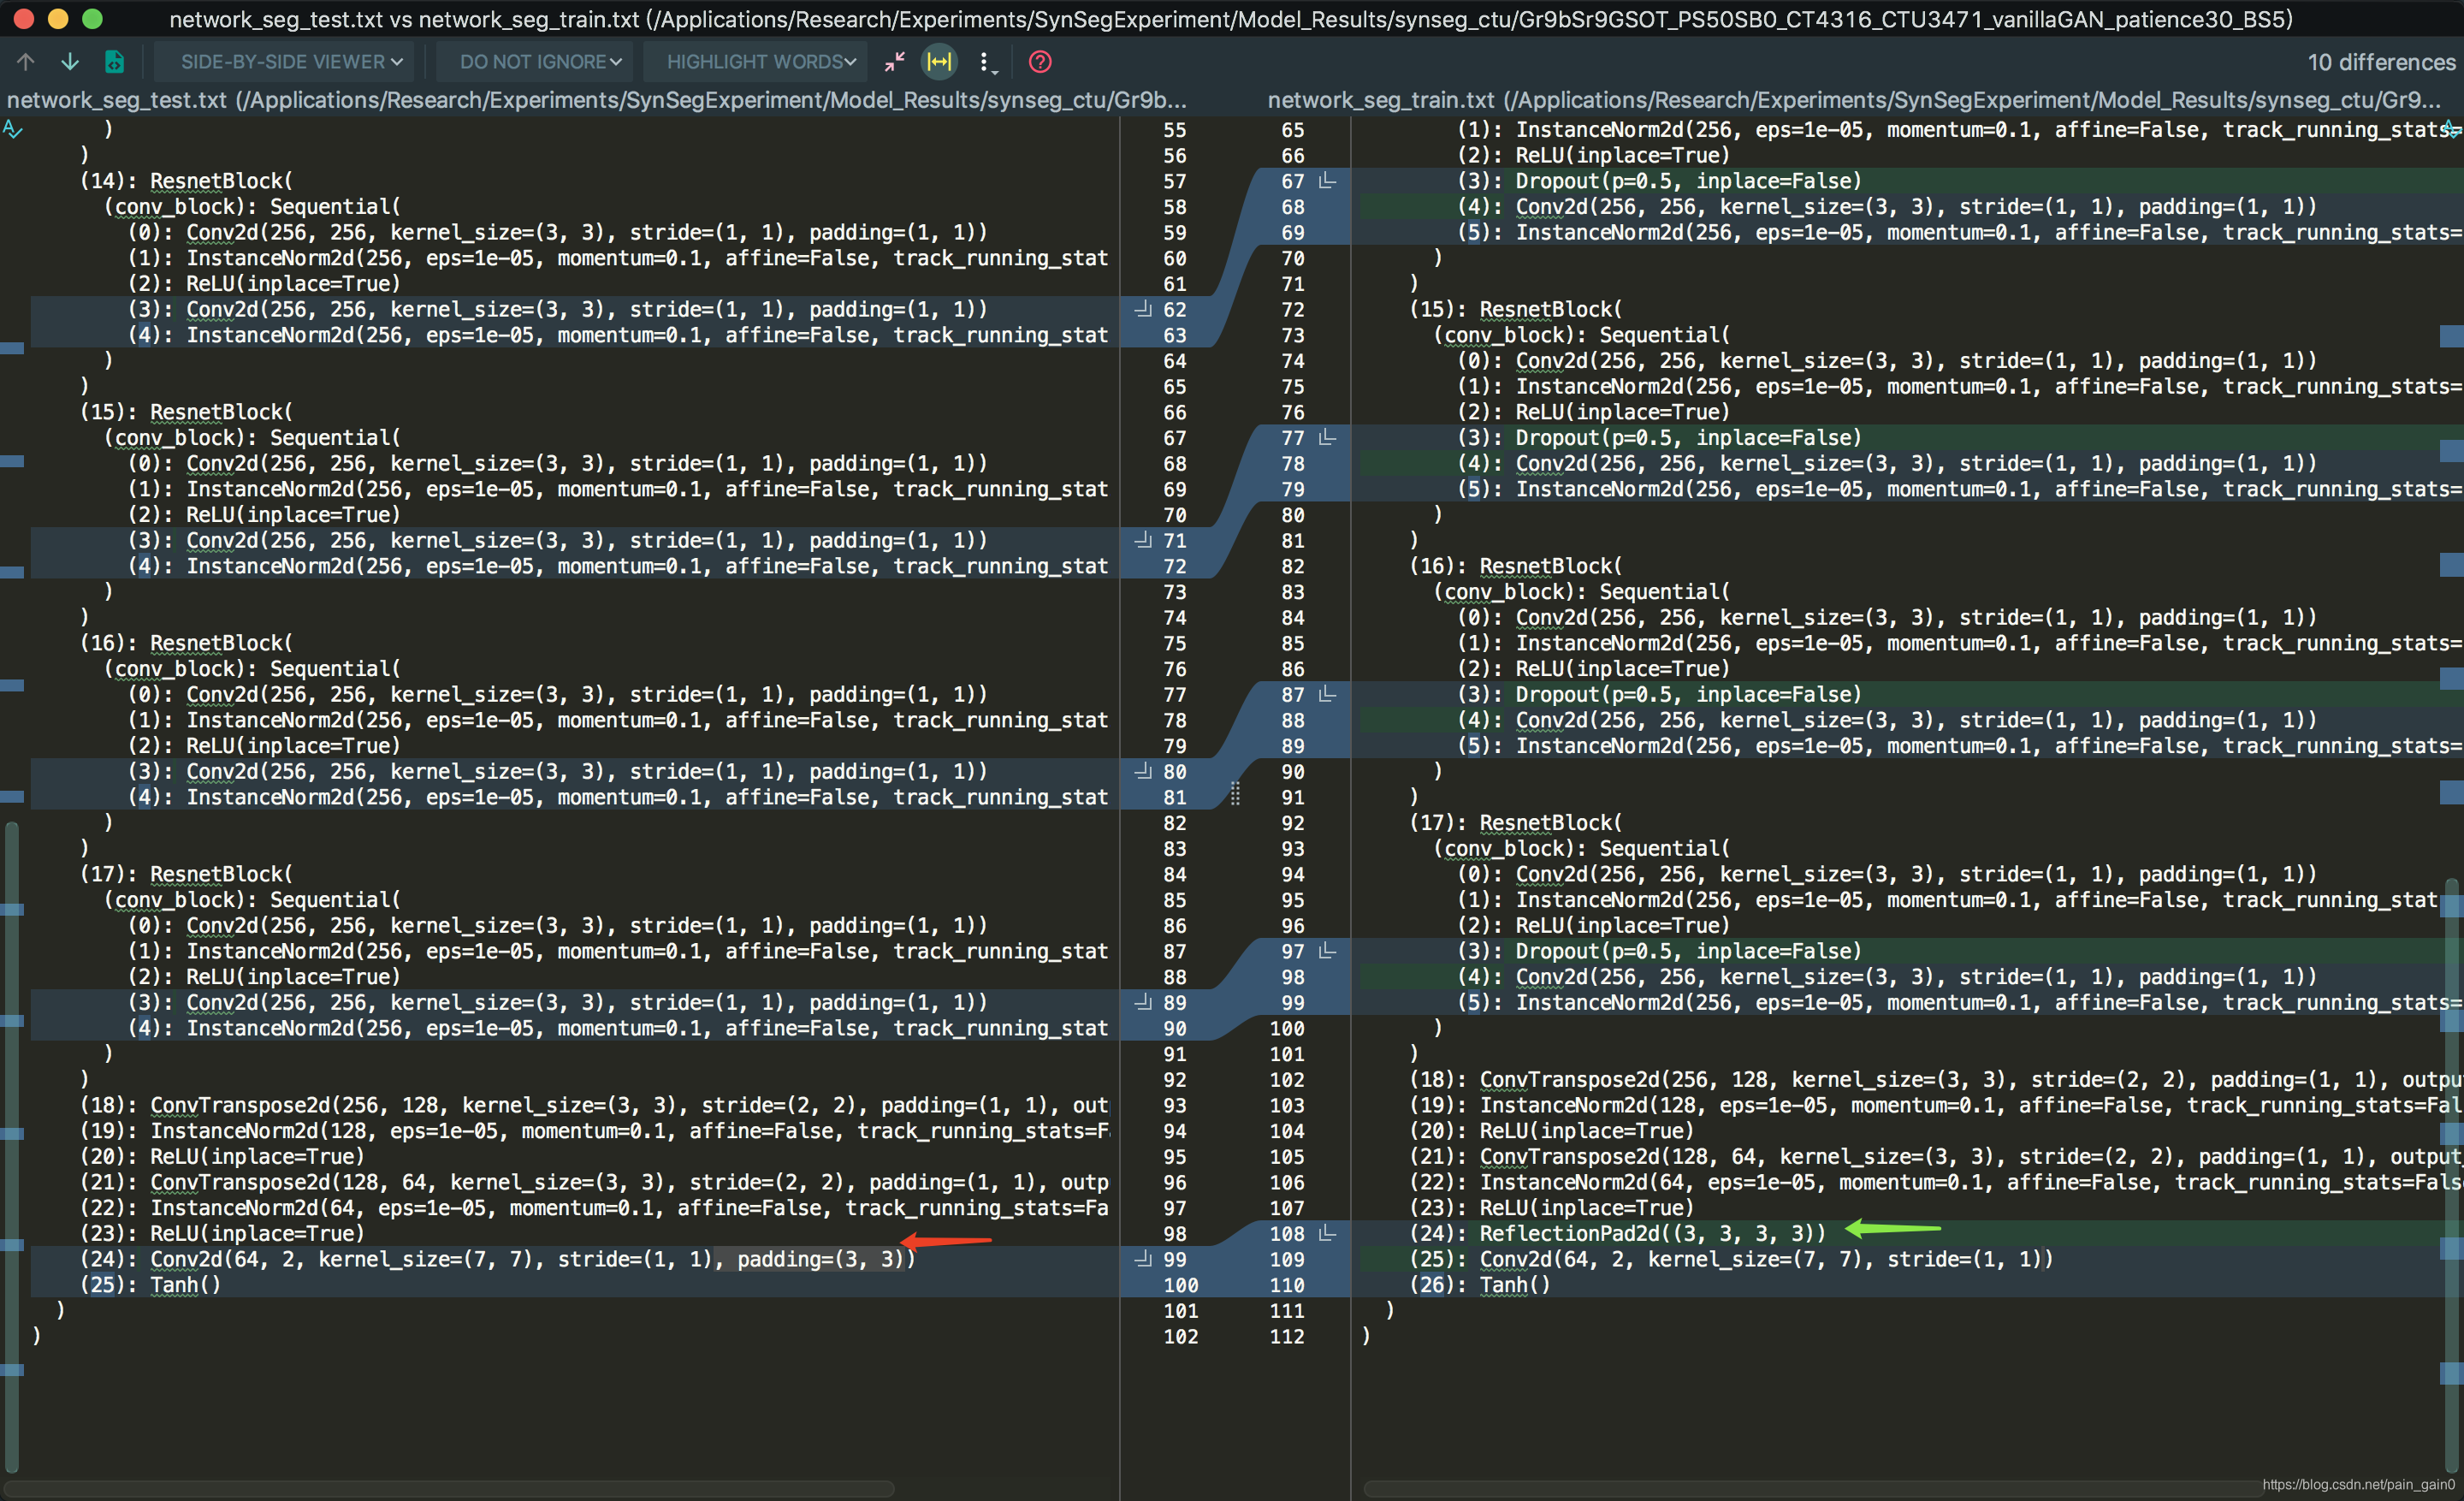Image resolution: width=2464 pixels, height=1501 pixels.
Task: Select the collapse-unchanged-lines icon (inward arrows)
Action: tap(893, 61)
